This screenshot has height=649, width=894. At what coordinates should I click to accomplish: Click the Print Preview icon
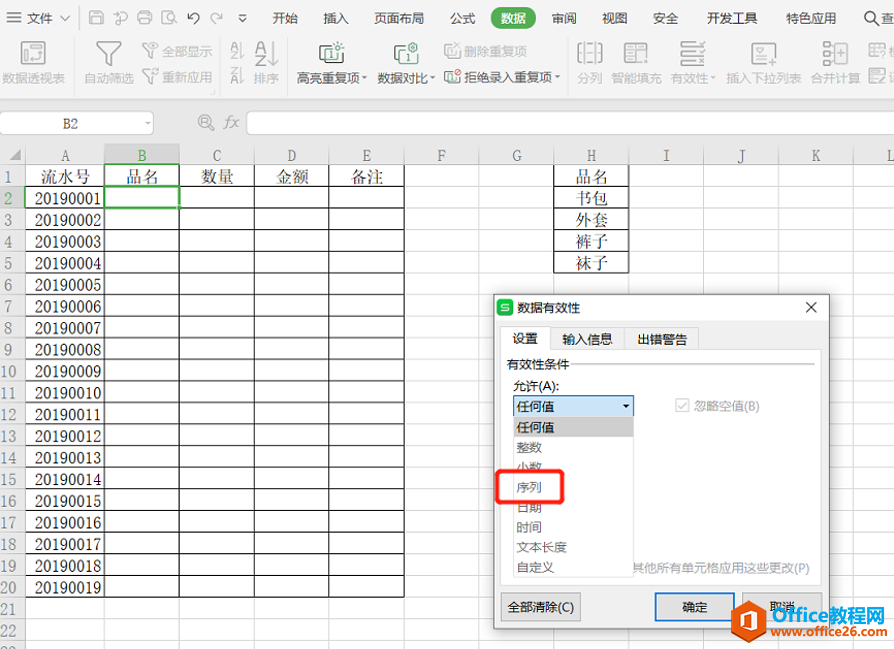point(169,18)
